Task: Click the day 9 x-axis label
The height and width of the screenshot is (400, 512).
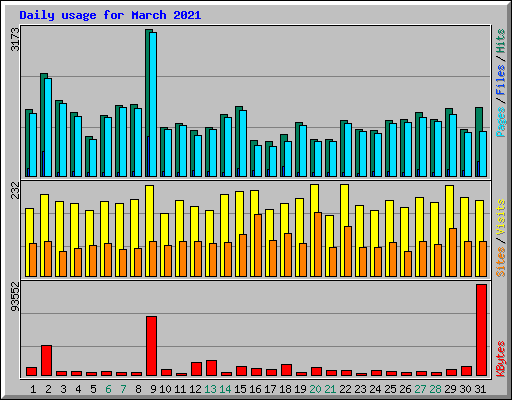Action: (153, 389)
